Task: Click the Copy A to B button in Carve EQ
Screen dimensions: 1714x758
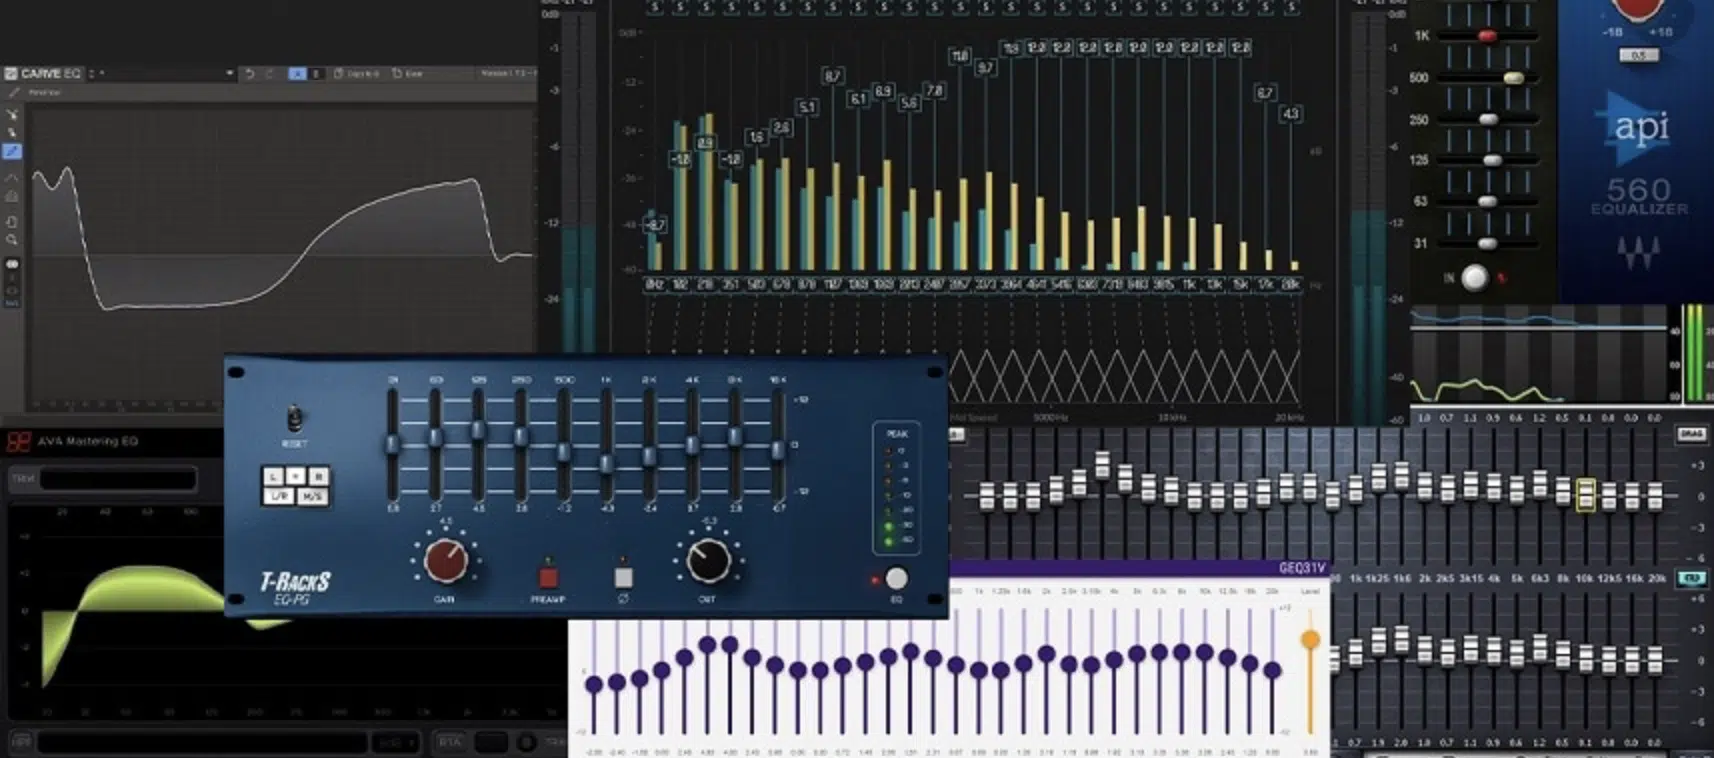Action: (x=356, y=74)
